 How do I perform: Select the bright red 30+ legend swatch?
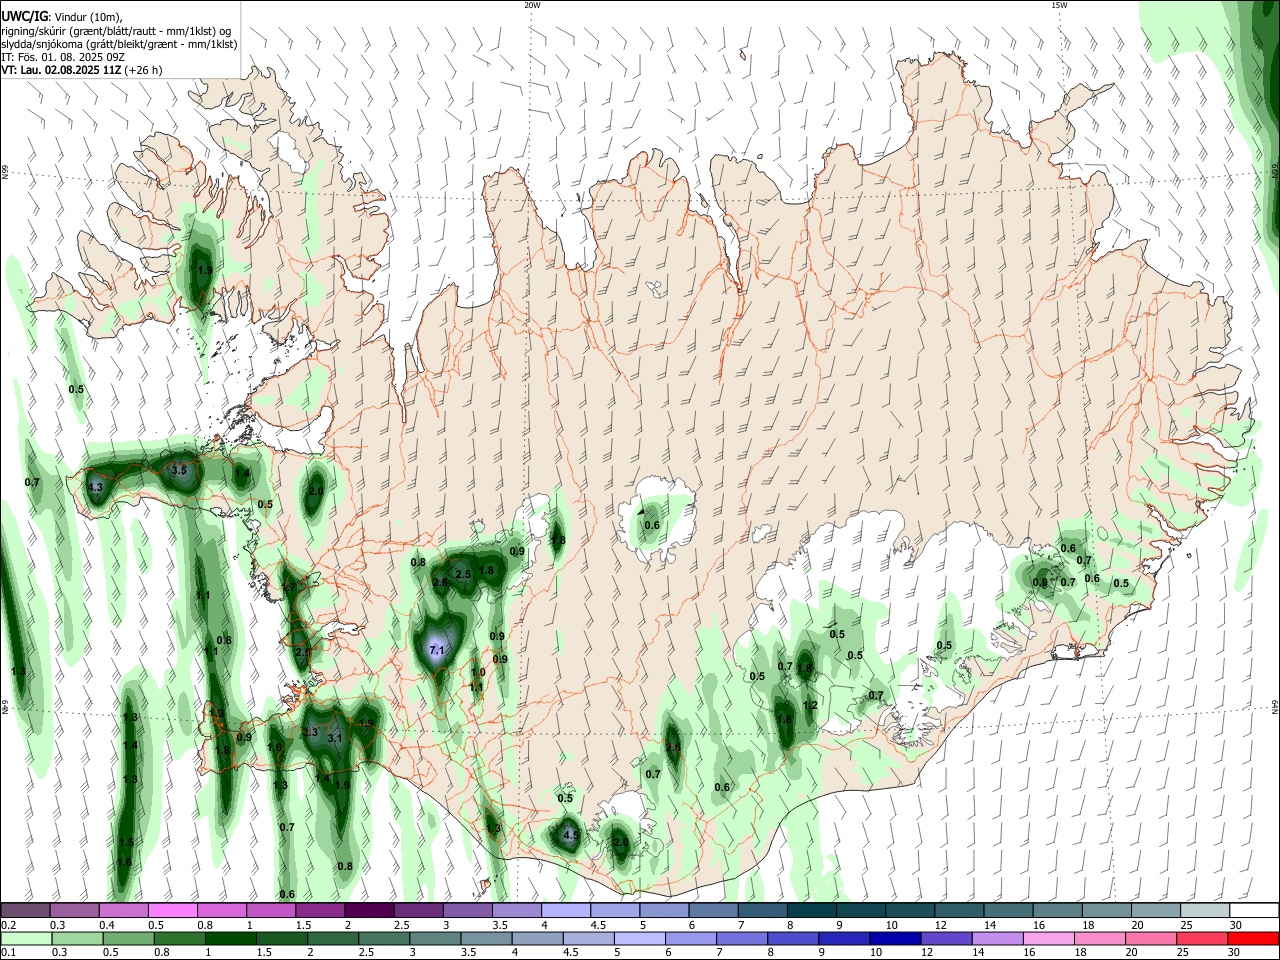pos(1252,939)
